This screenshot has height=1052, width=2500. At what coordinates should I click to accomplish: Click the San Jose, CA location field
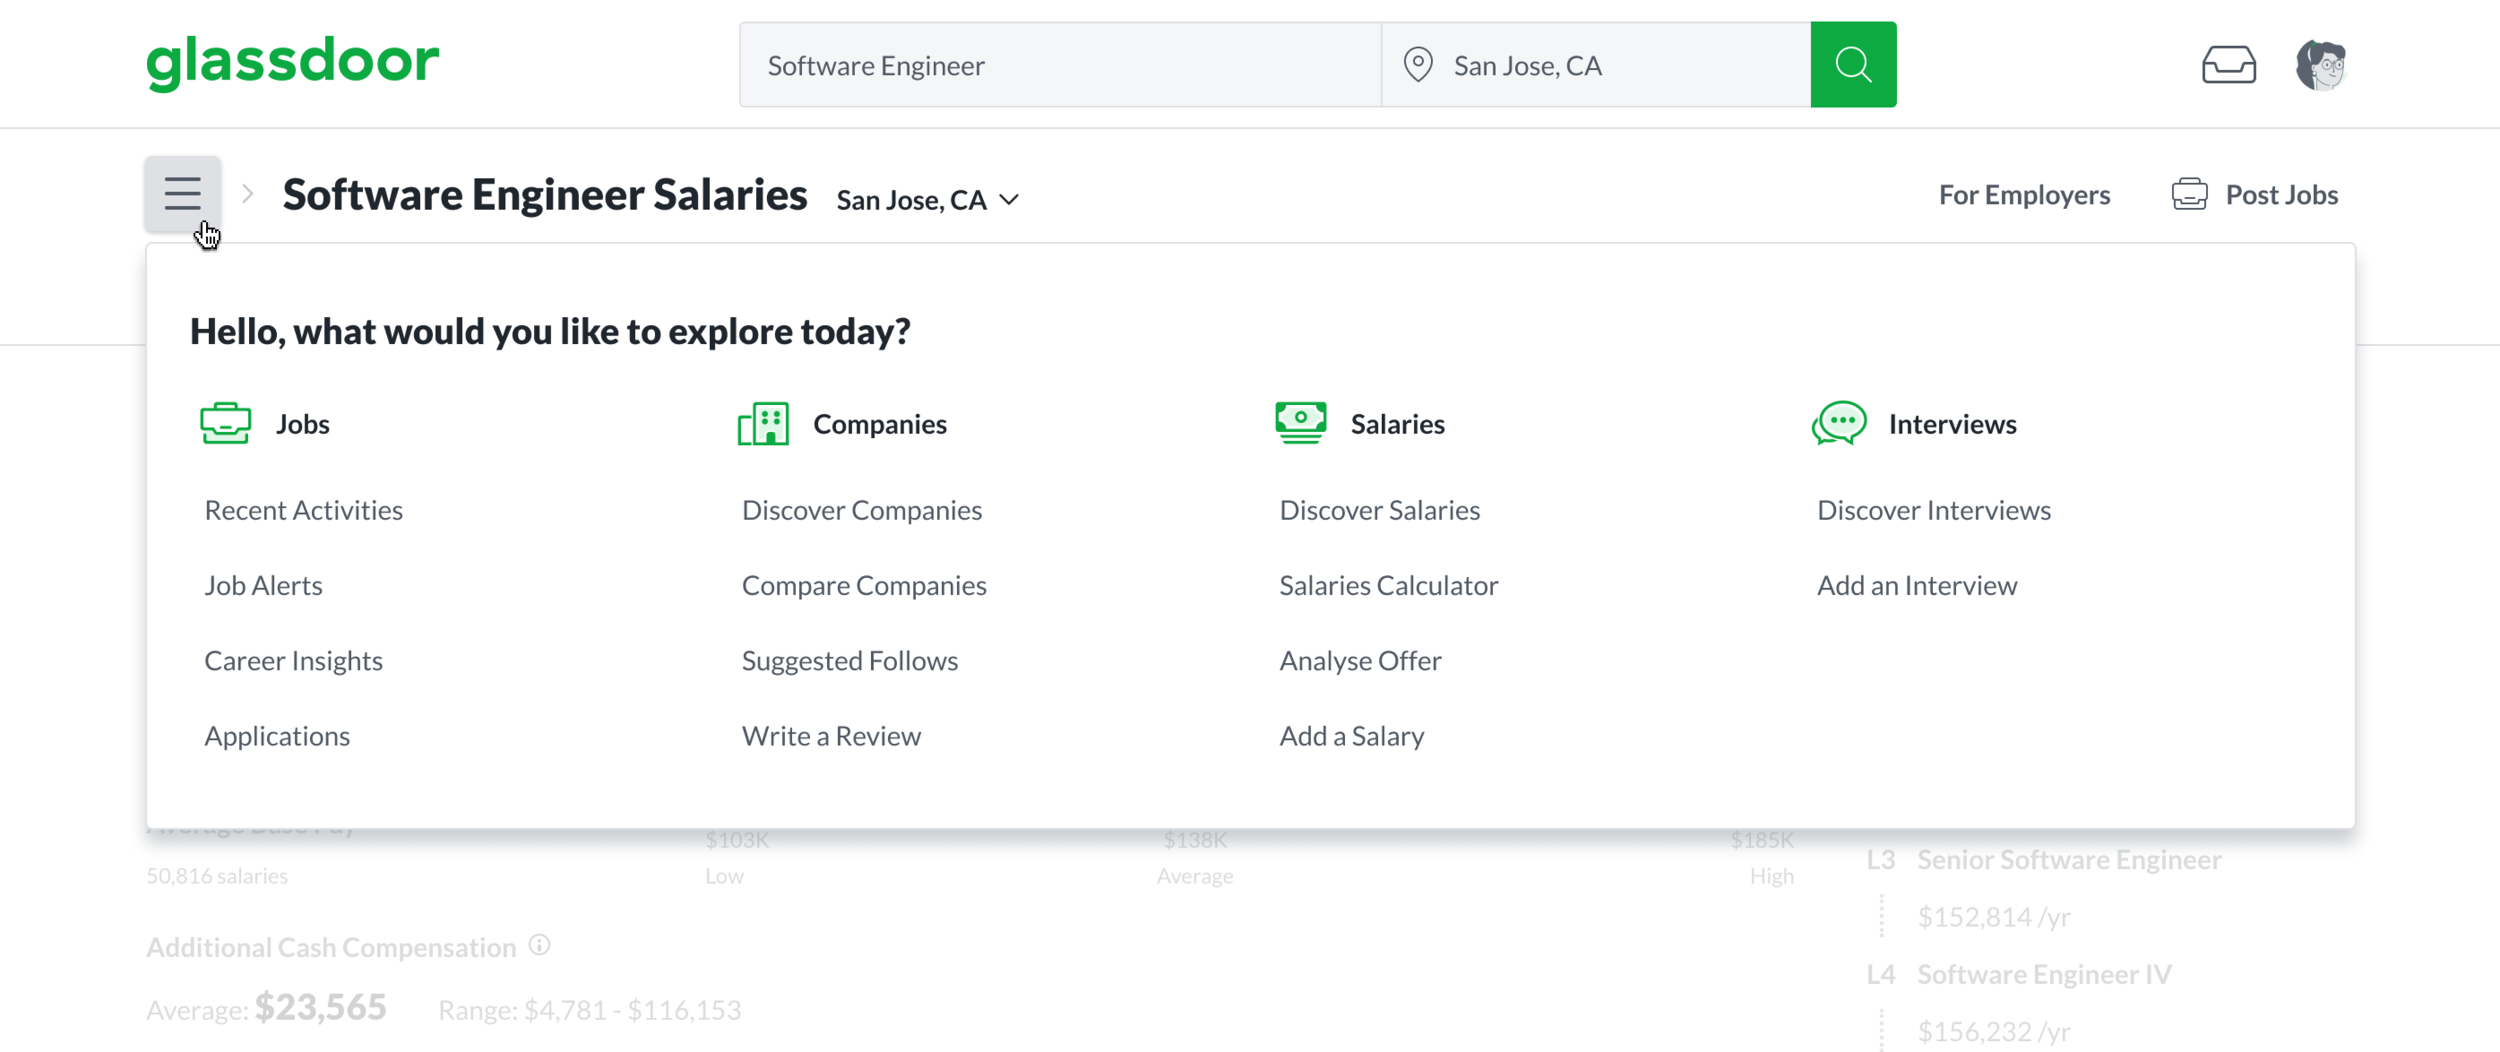pos(1596,65)
